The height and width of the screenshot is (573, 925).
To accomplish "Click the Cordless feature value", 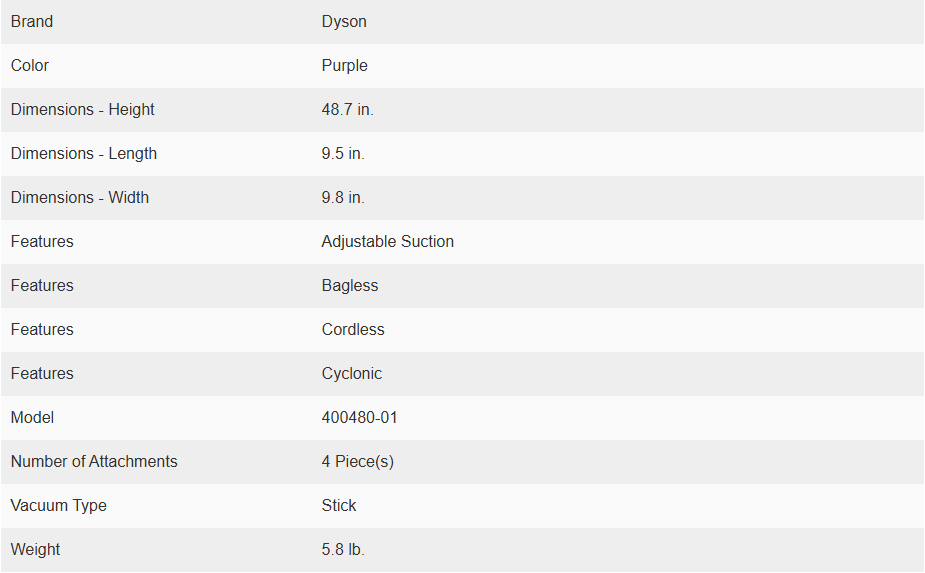I will point(353,329).
